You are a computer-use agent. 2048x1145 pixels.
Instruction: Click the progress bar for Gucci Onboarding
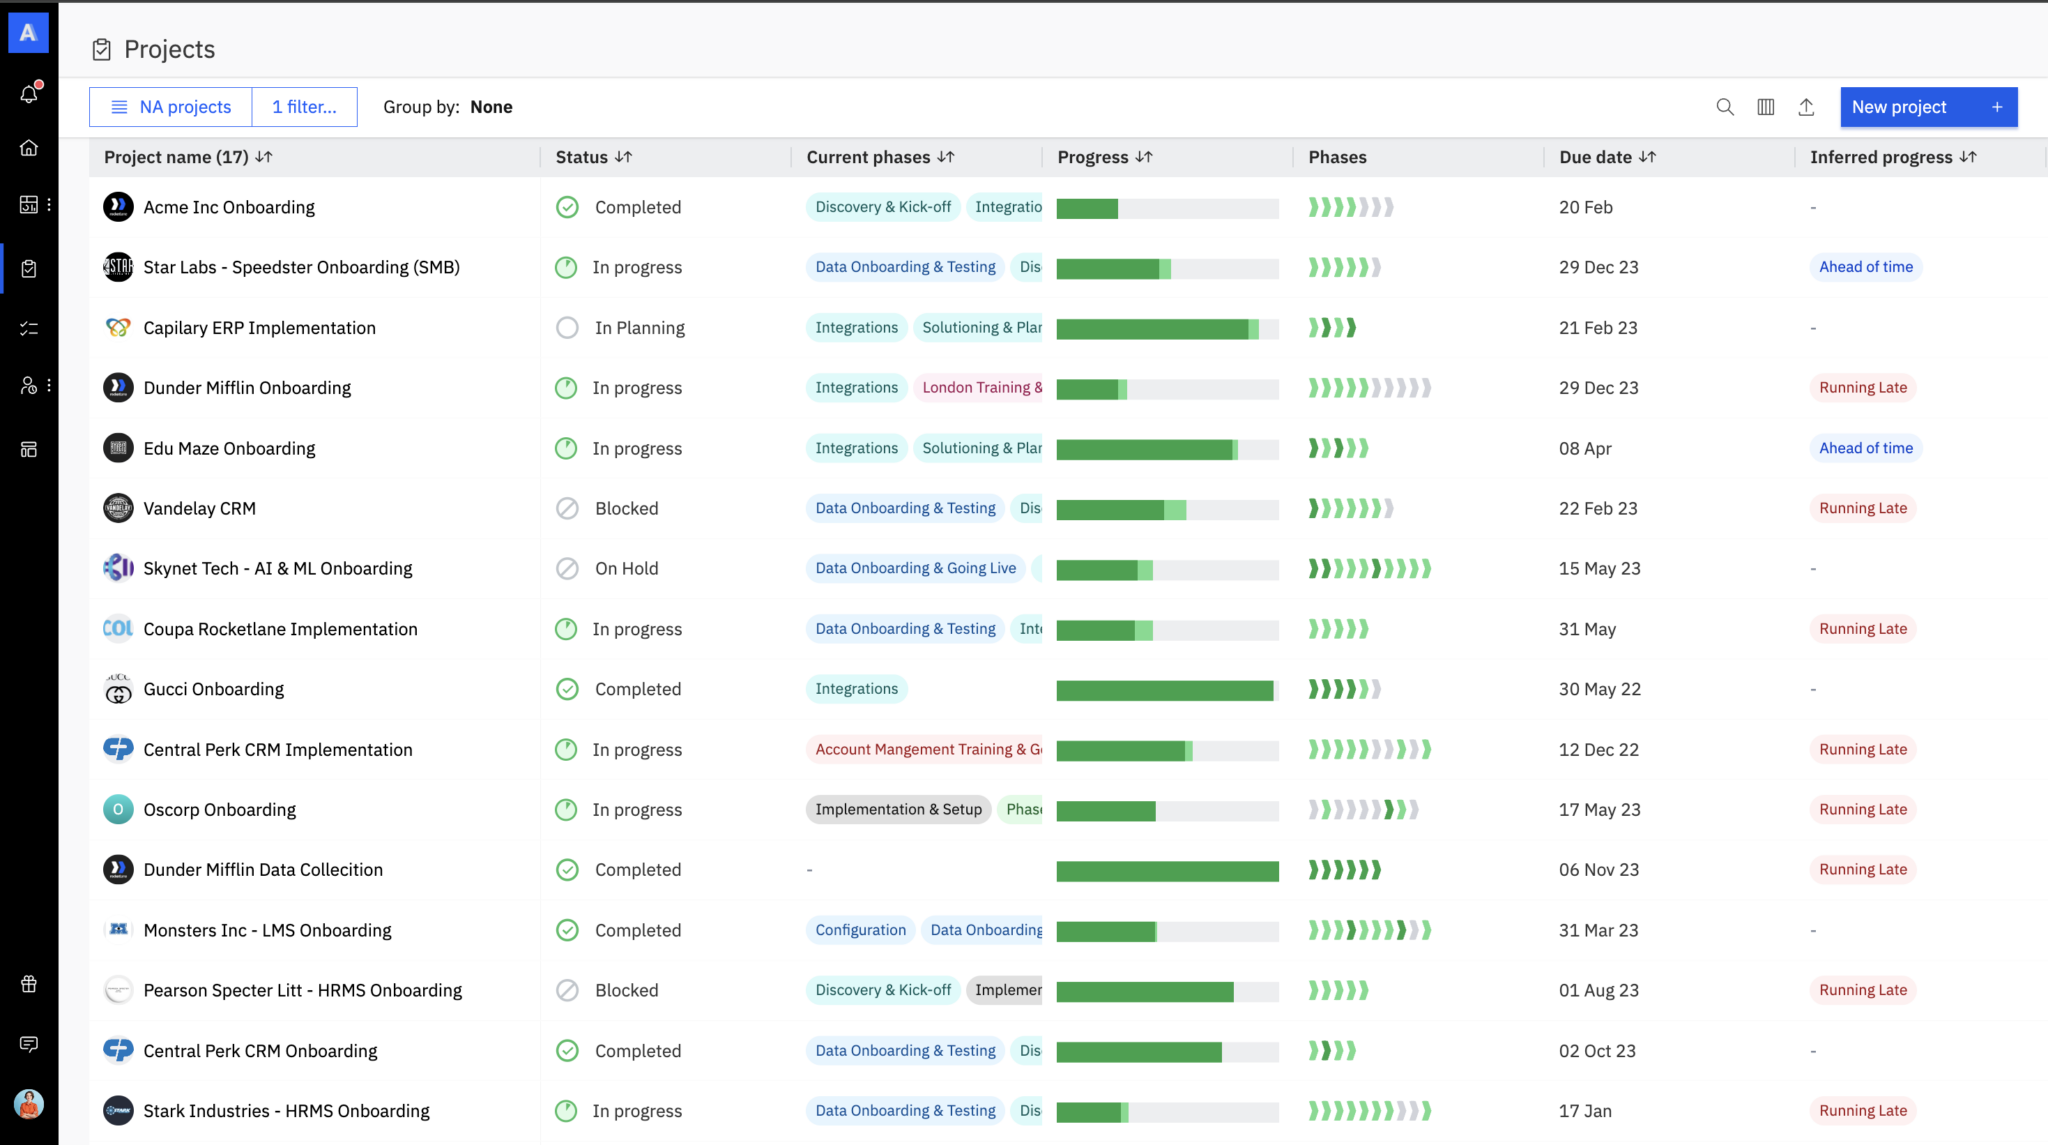(x=1166, y=689)
